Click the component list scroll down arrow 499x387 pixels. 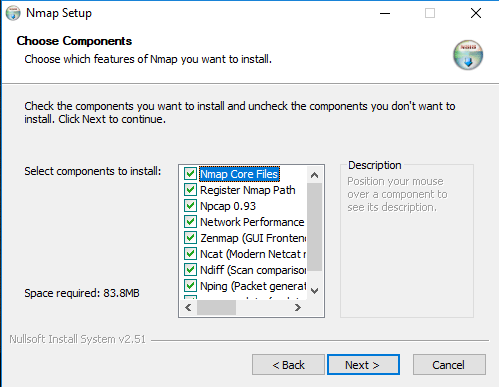click(x=314, y=291)
